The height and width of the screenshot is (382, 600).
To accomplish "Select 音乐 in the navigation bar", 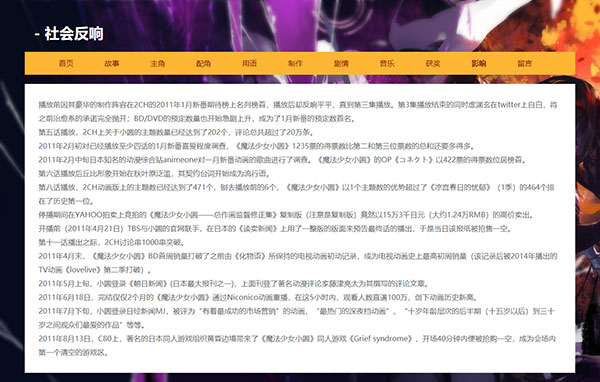I will (x=387, y=64).
